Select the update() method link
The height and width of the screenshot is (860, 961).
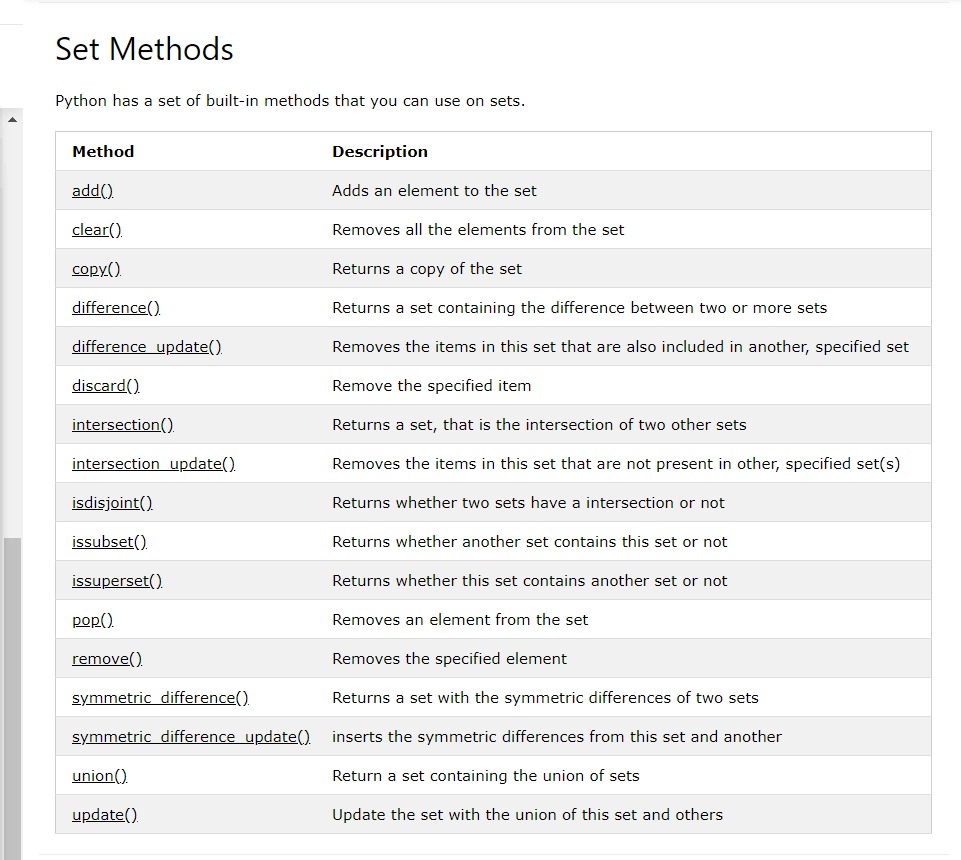tap(103, 814)
